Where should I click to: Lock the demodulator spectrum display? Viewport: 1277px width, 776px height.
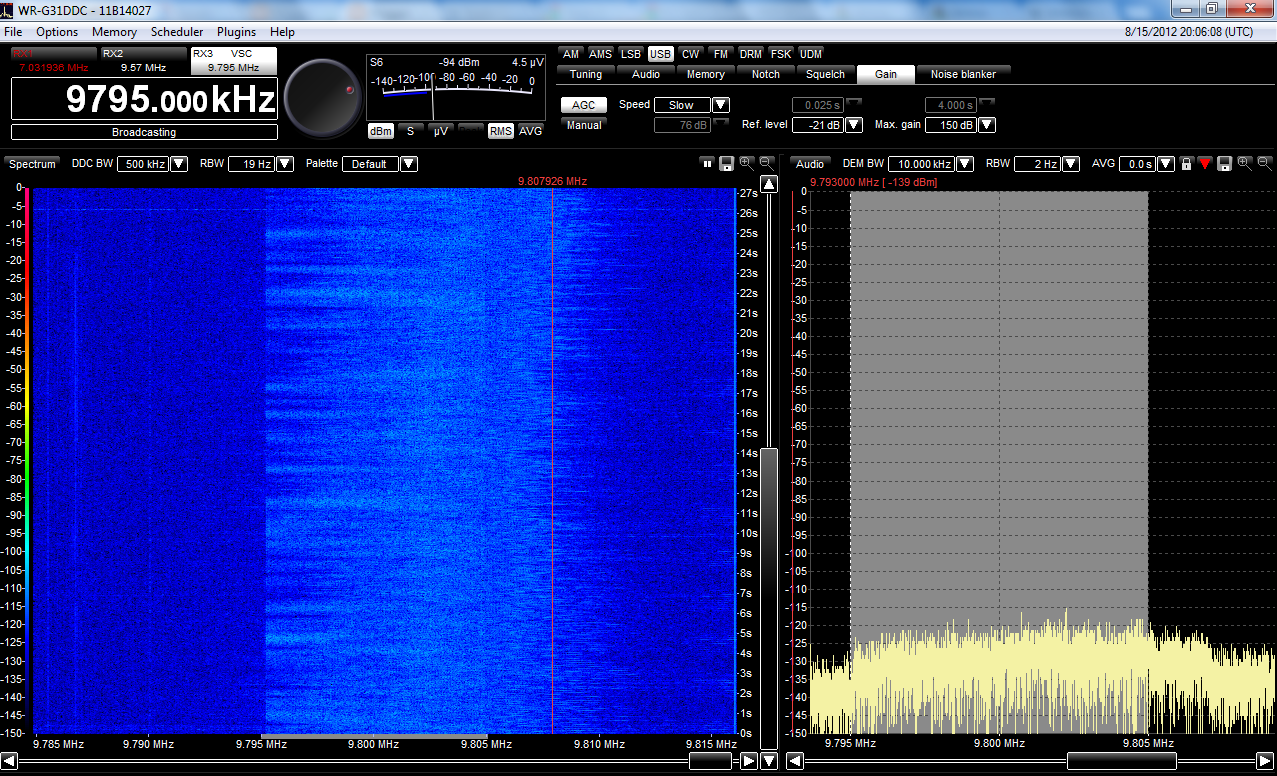click(x=1187, y=164)
